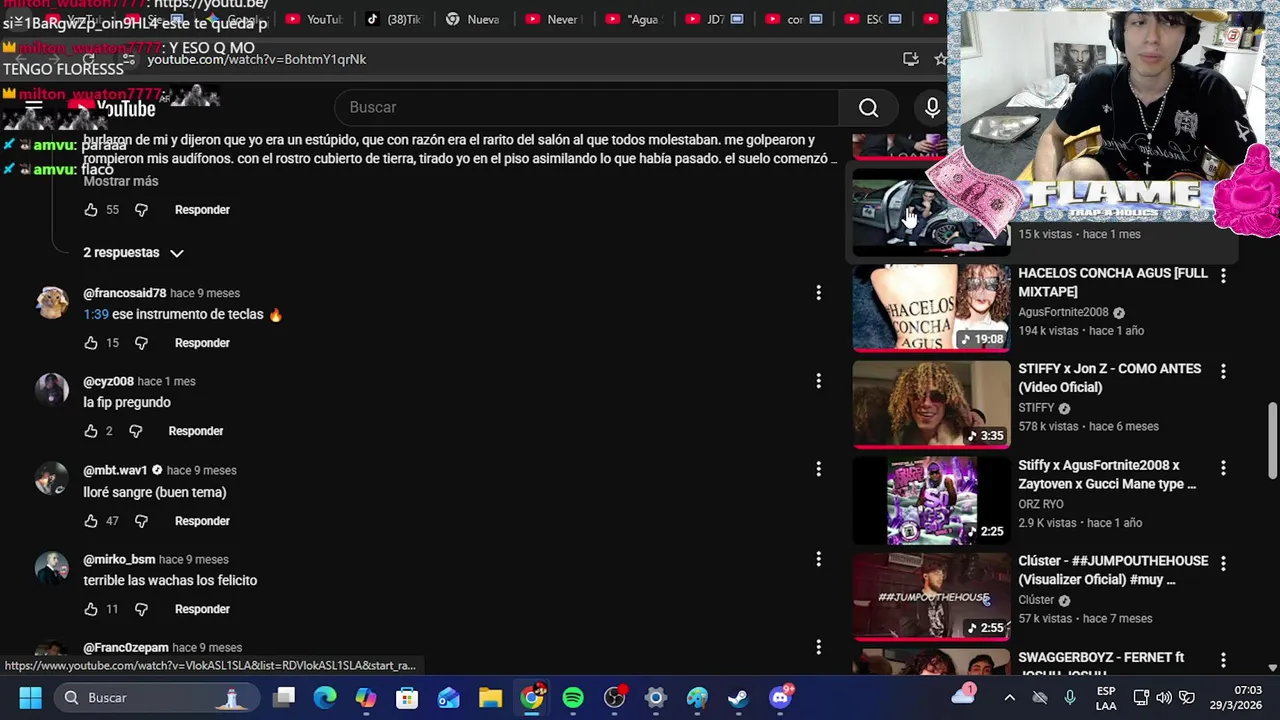
Task: Like the comment by @mirko_bsm
Action: pos(91,609)
